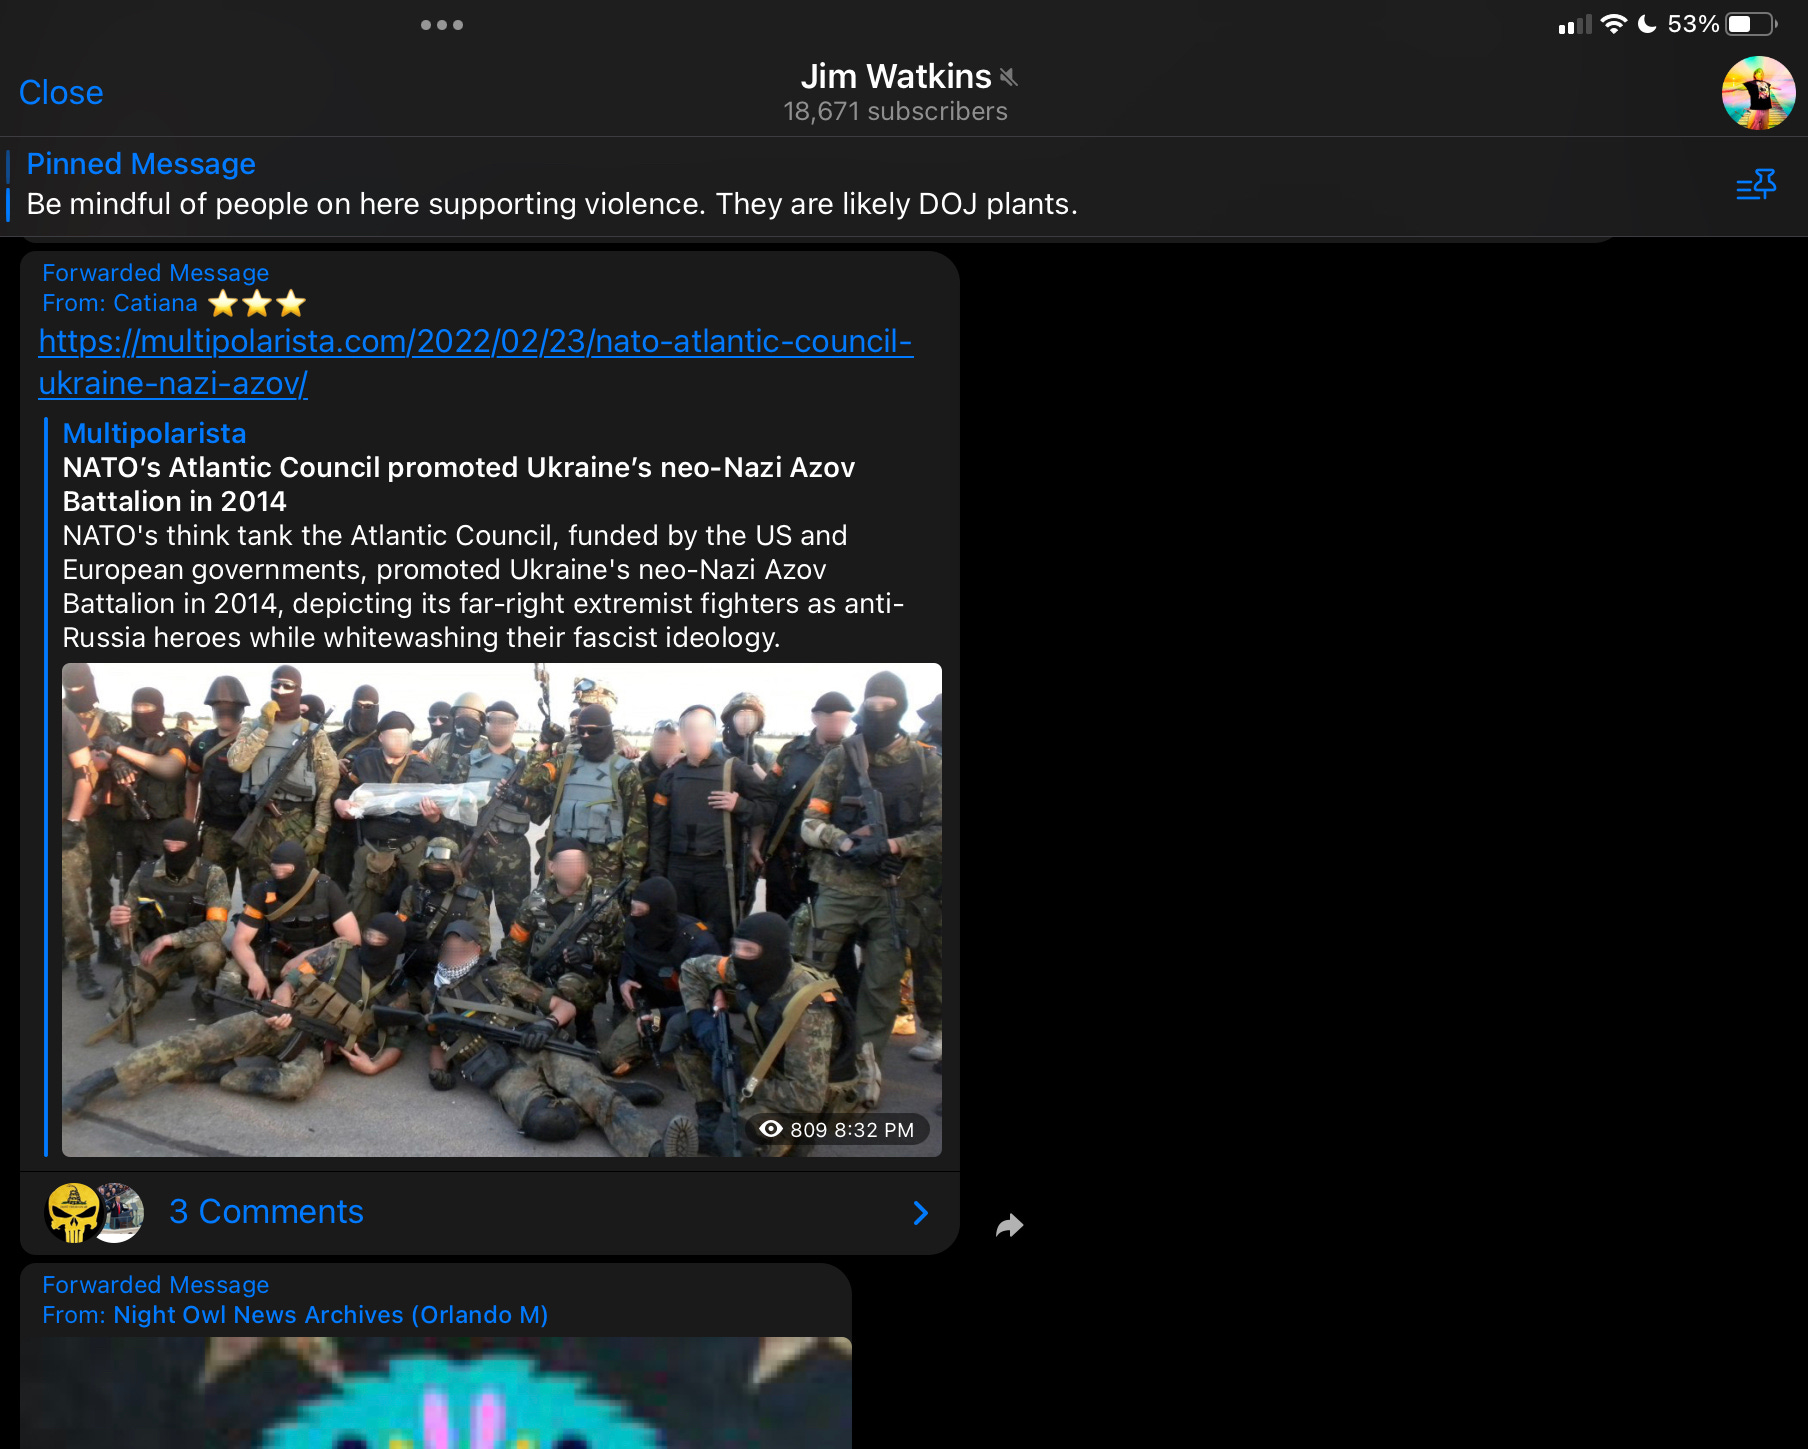This screenshot has height=1449, width=1808.
Task: Close the channel view
Action: point(61,92)
